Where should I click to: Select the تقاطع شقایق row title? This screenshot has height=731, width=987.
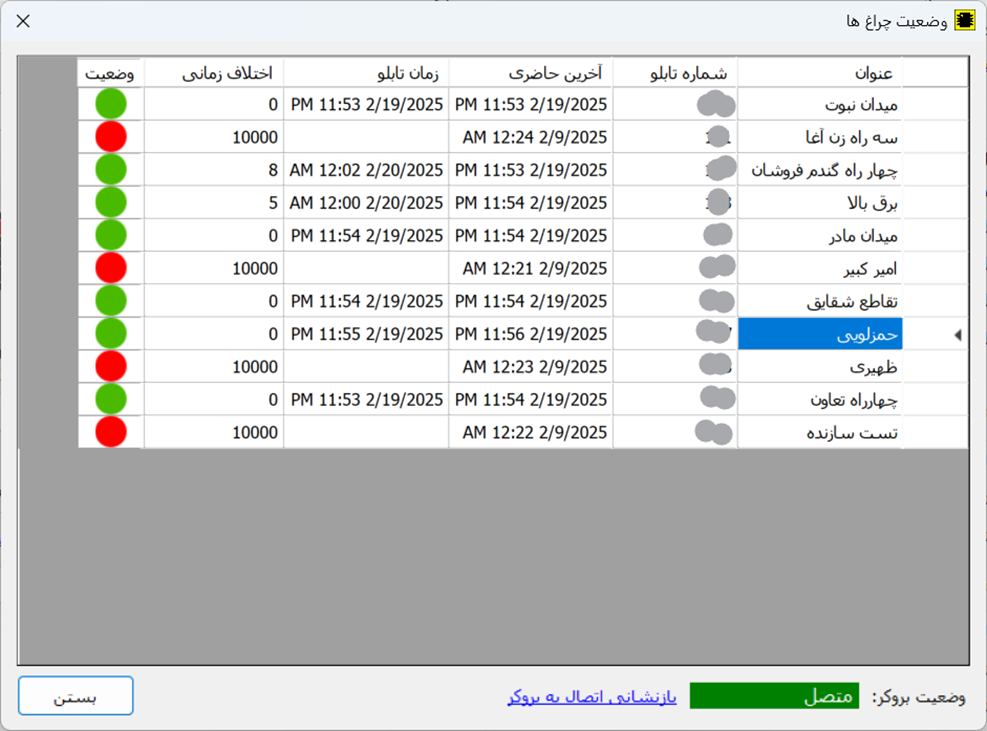click(852, 301)
